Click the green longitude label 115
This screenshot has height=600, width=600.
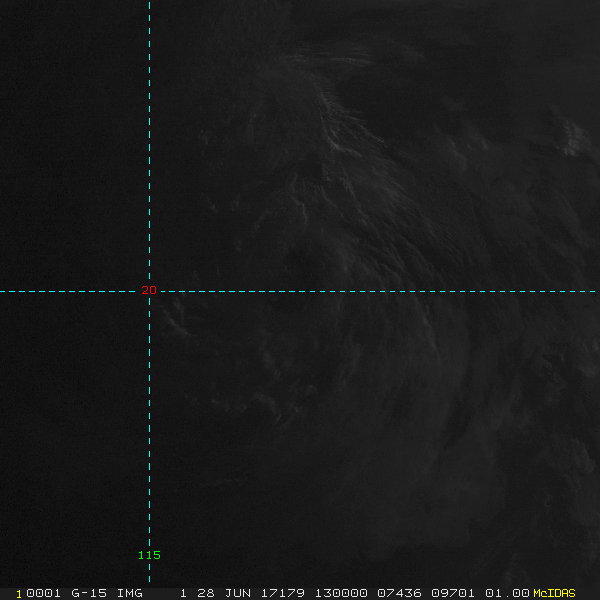pos(149,555)
